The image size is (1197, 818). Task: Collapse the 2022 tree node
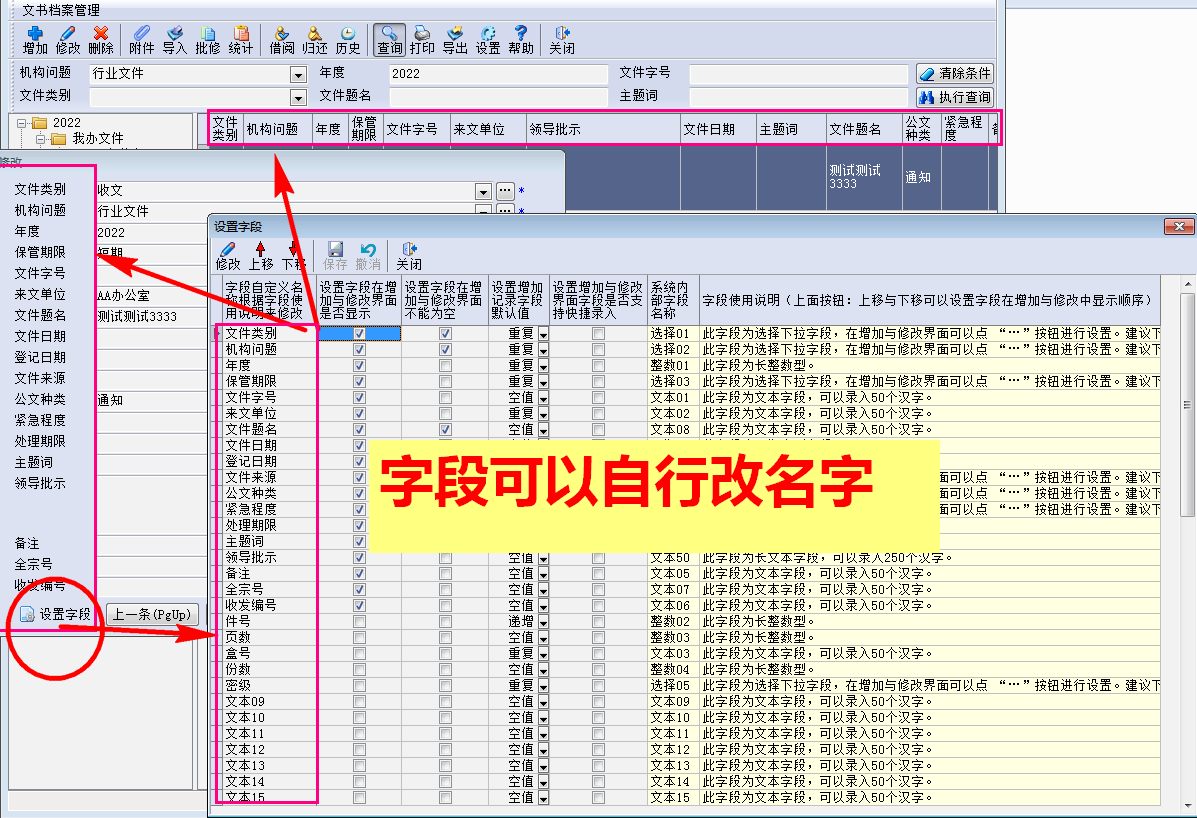coord(22,123)
